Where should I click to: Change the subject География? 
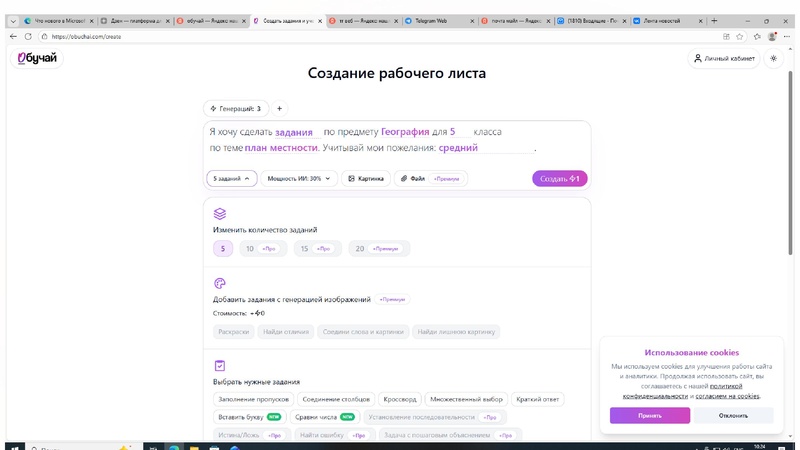405,132
